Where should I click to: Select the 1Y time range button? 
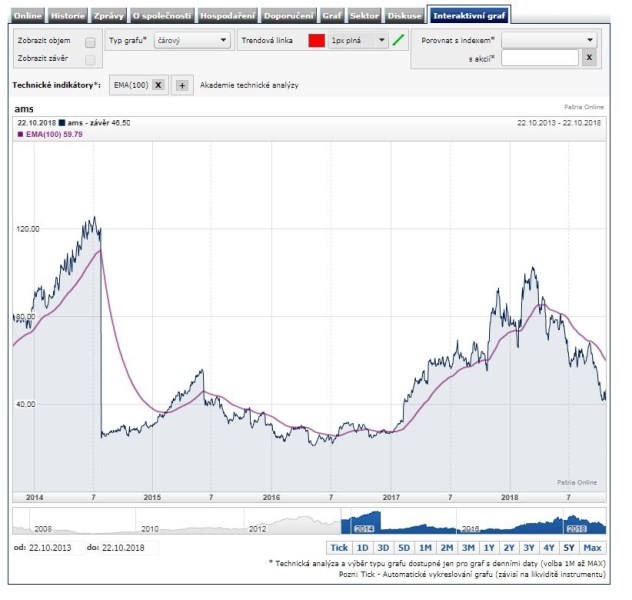coord(489,547)
